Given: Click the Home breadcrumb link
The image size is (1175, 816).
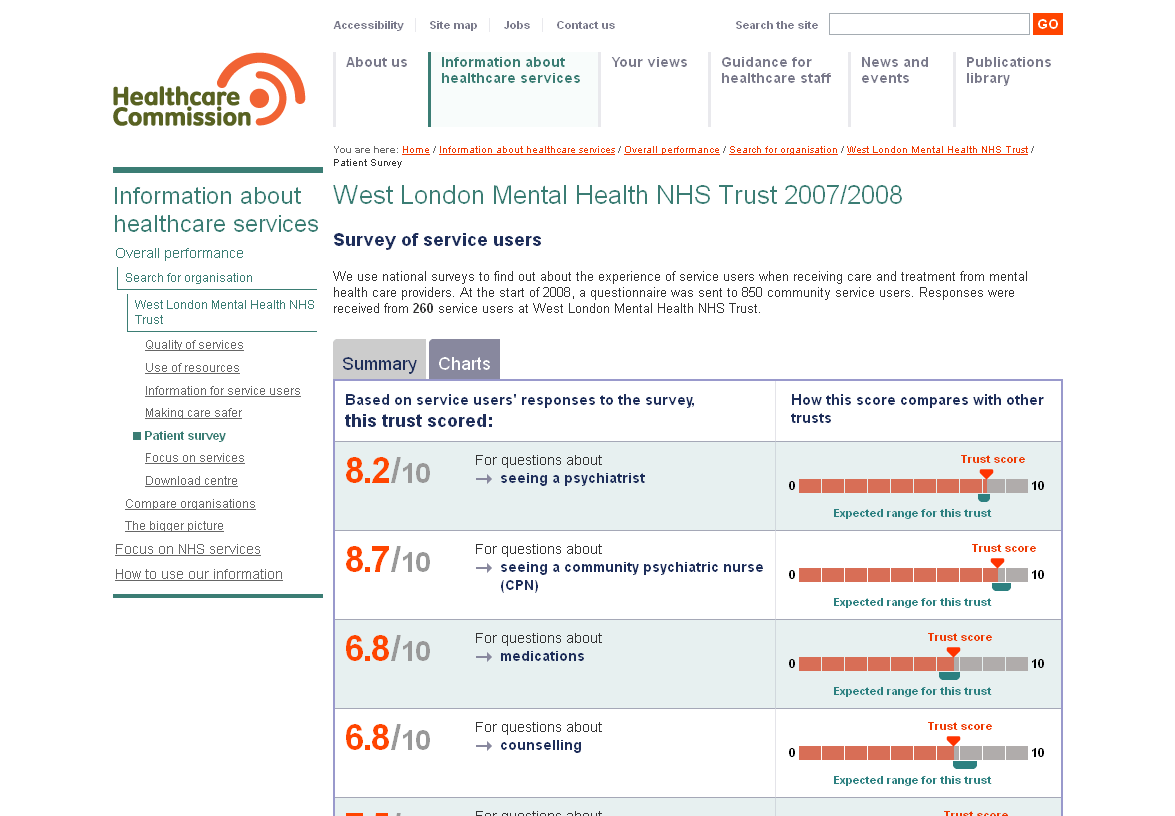Looking at the screenshot, I should pyautogui.click(x=416, y=150).
